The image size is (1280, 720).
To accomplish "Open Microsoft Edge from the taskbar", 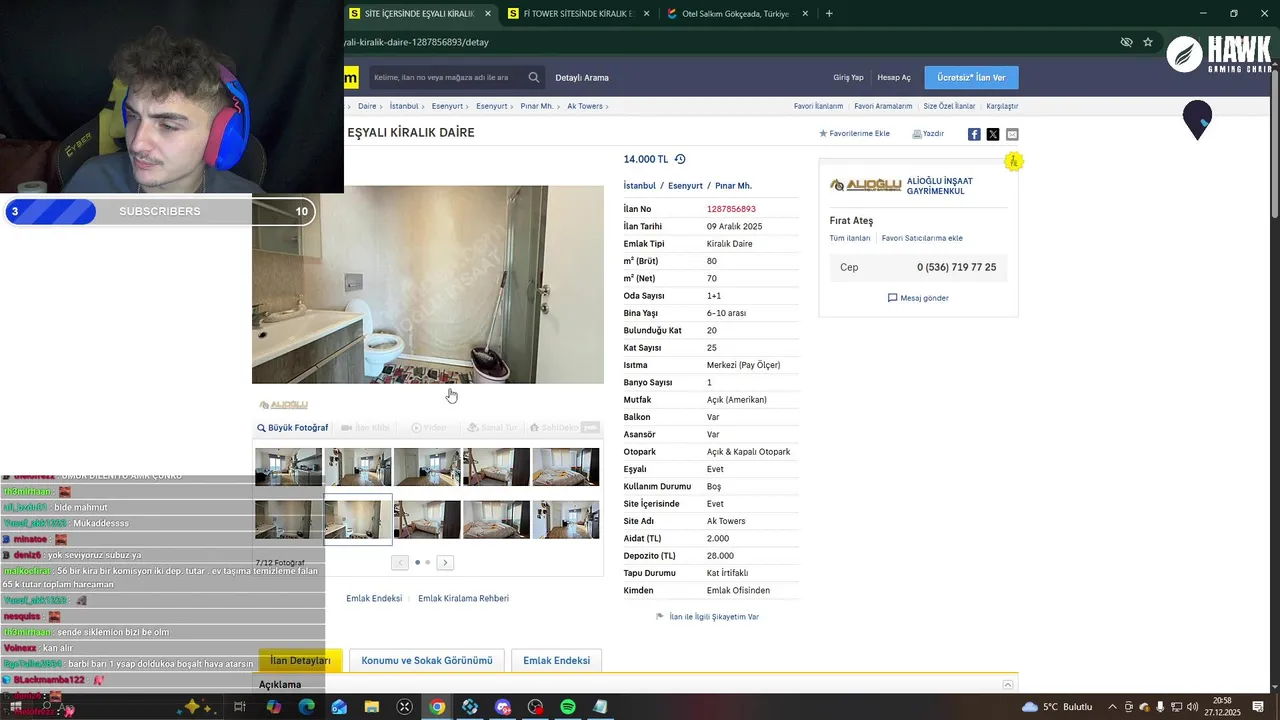I will (x=306, y=707).
